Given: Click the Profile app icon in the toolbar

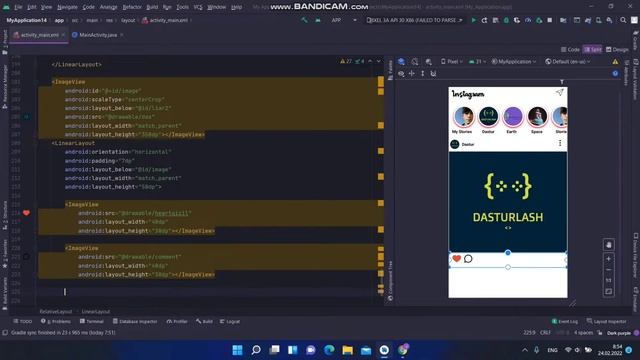Looking at the screenshot, I should point(528,20).
